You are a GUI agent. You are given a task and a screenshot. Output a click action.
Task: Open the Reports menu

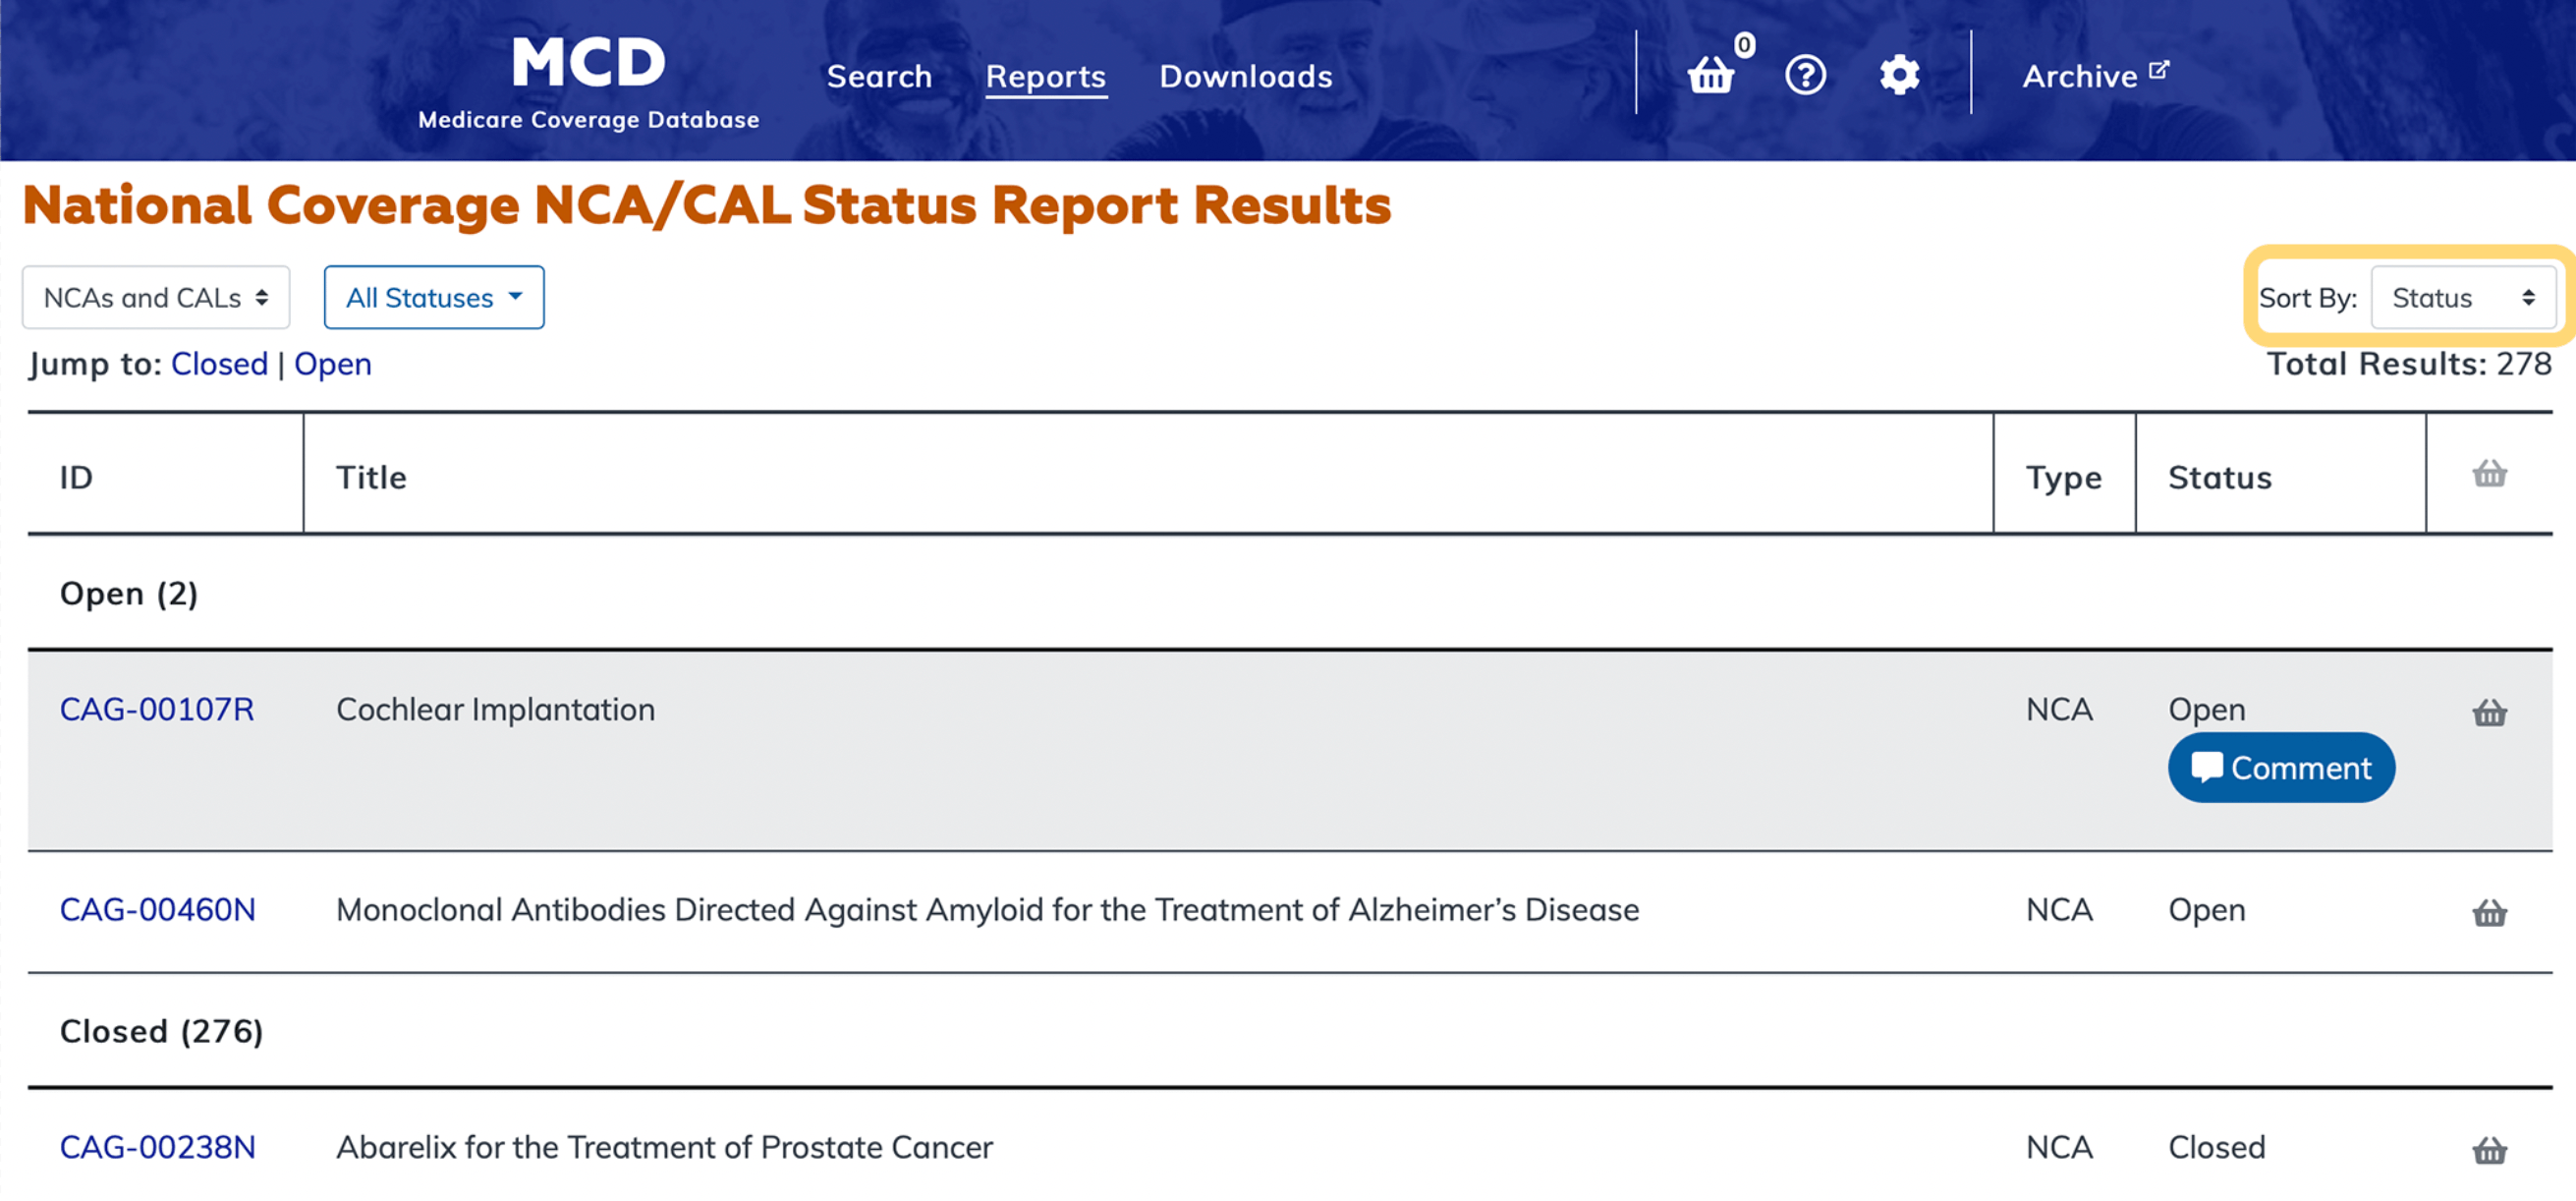[1045, 76]
